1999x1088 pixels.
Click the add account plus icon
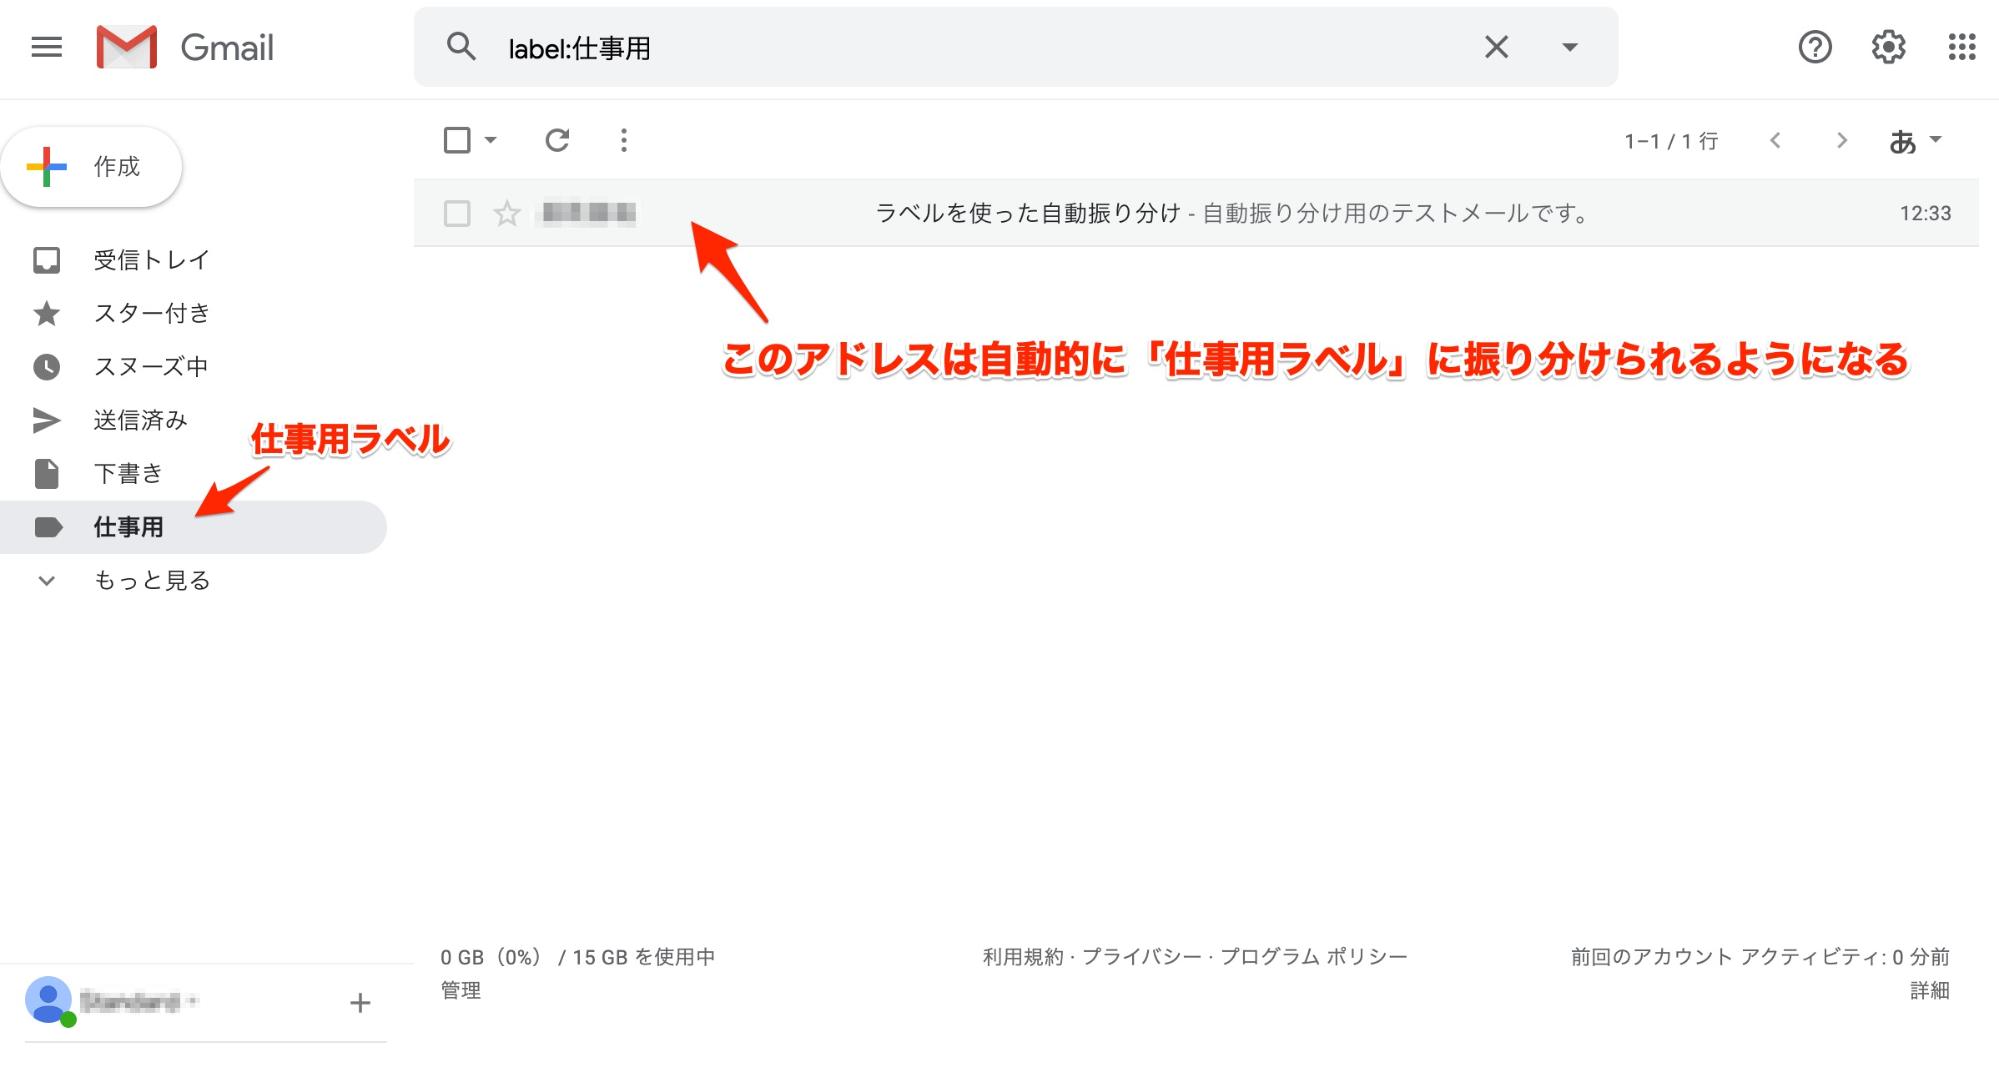click(x=360, y=1003)
